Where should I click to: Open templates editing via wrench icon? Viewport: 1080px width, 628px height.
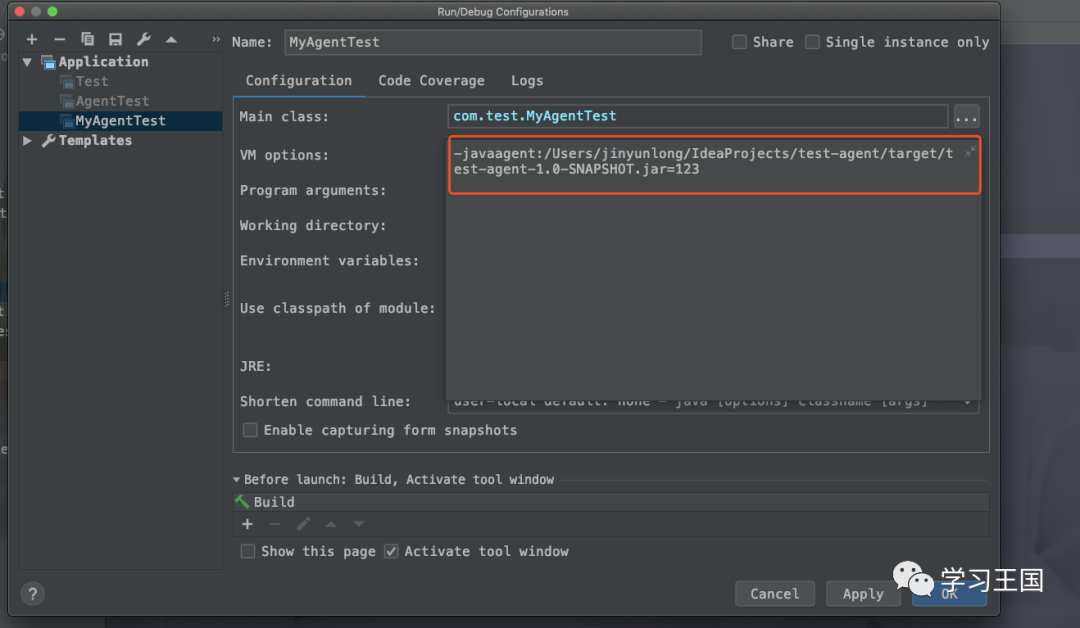pos(143,39)
